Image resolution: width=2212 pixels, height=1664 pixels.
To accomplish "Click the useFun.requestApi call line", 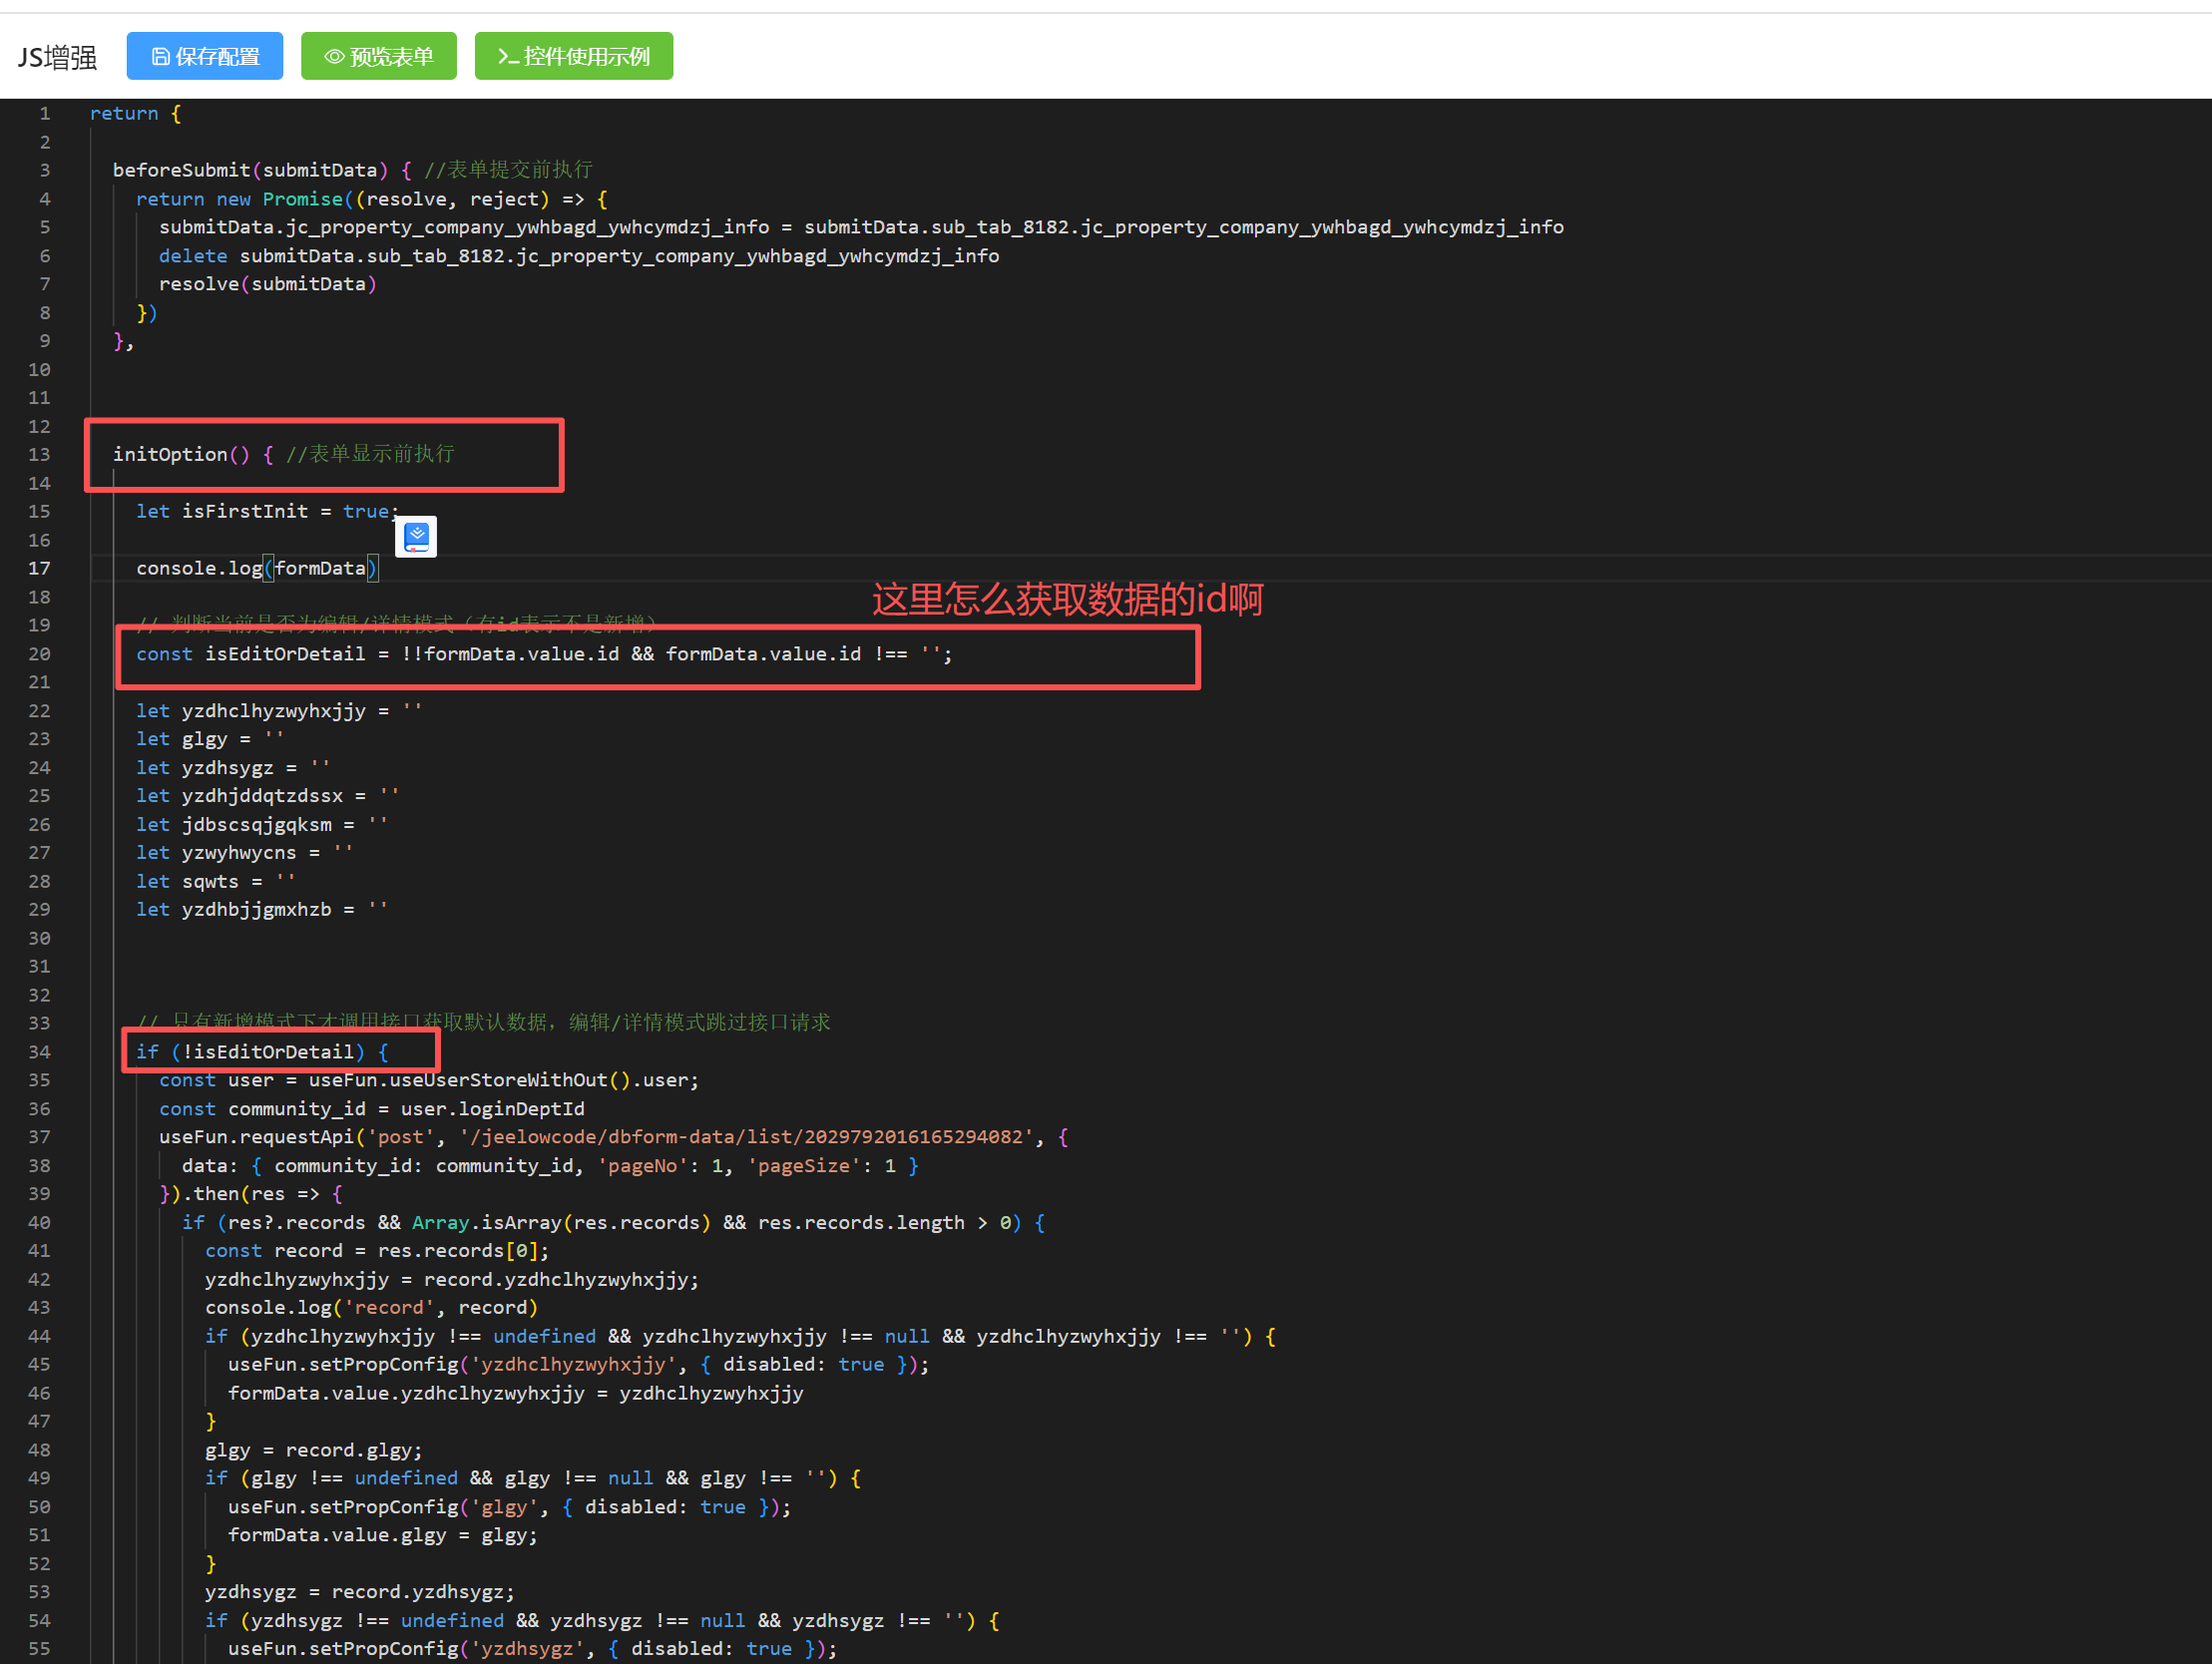I will [256, 1137].
